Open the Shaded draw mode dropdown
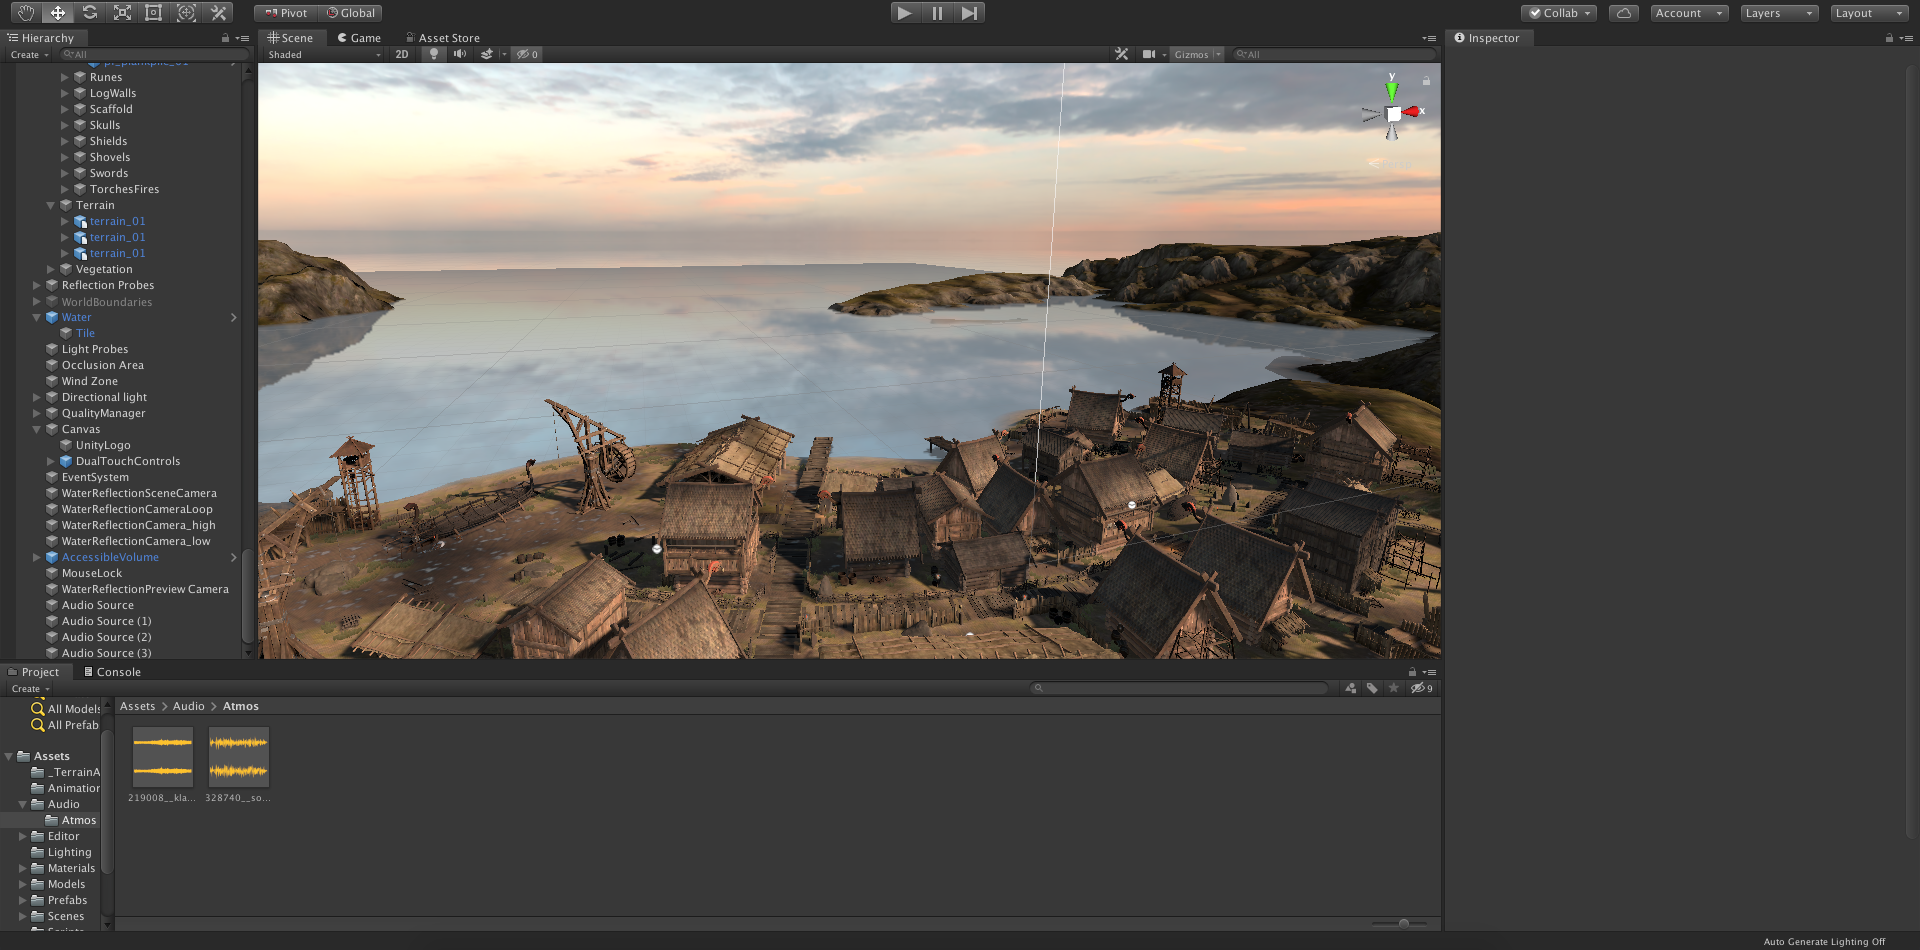The image size is (1920, 950). point(324,55)
